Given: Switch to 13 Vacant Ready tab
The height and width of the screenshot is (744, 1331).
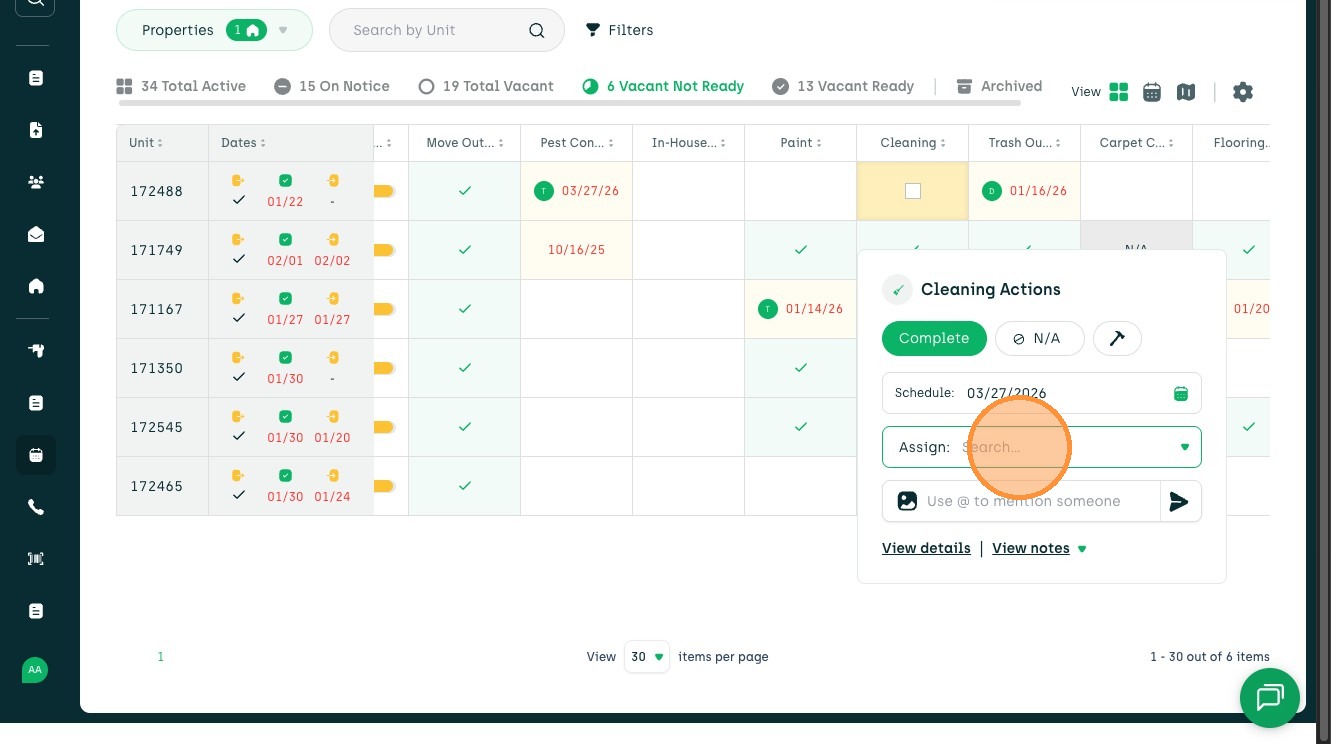Looking at the screenshot, I should tap(845, 86).
